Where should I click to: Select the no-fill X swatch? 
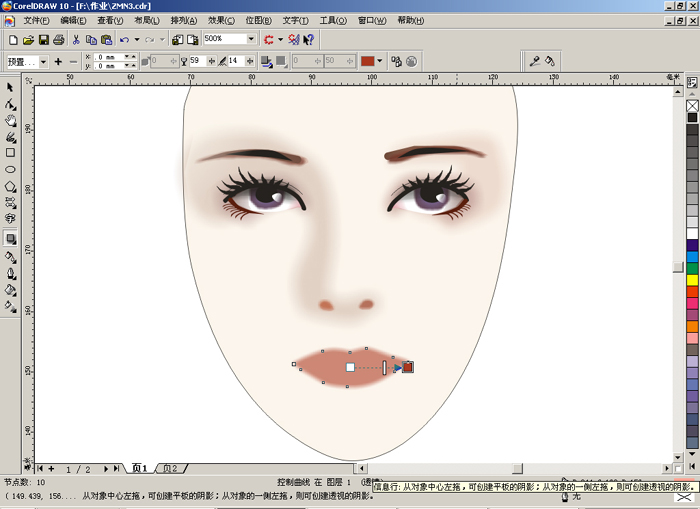click(692, 106)
